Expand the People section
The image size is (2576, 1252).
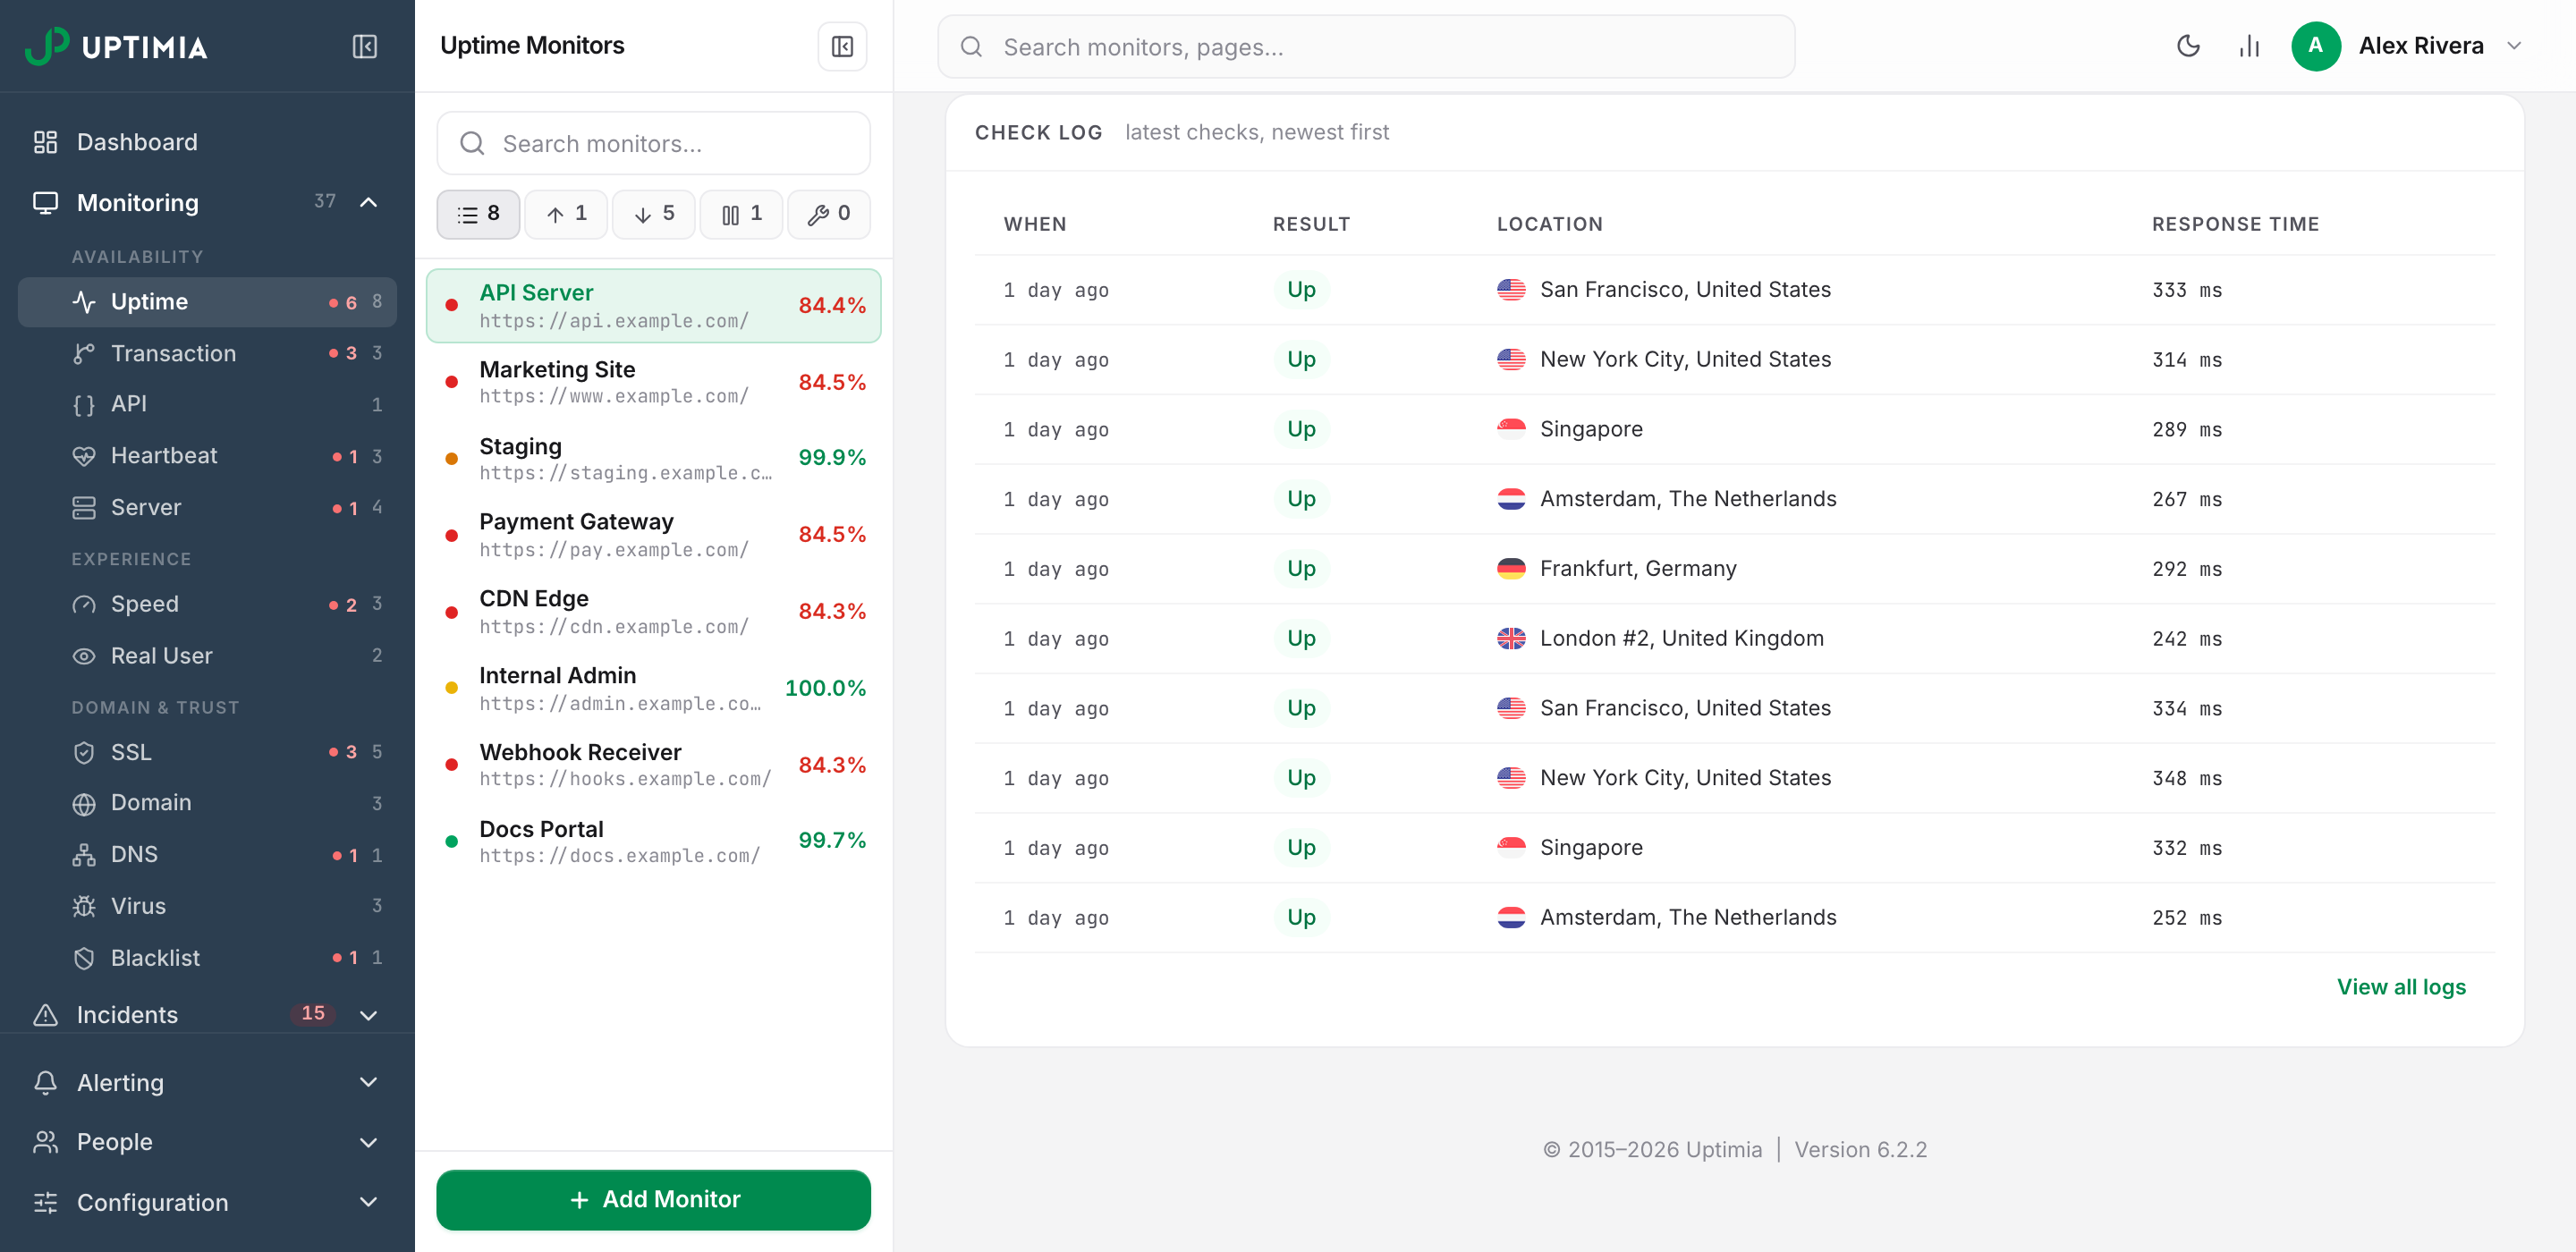point(207,1142)
